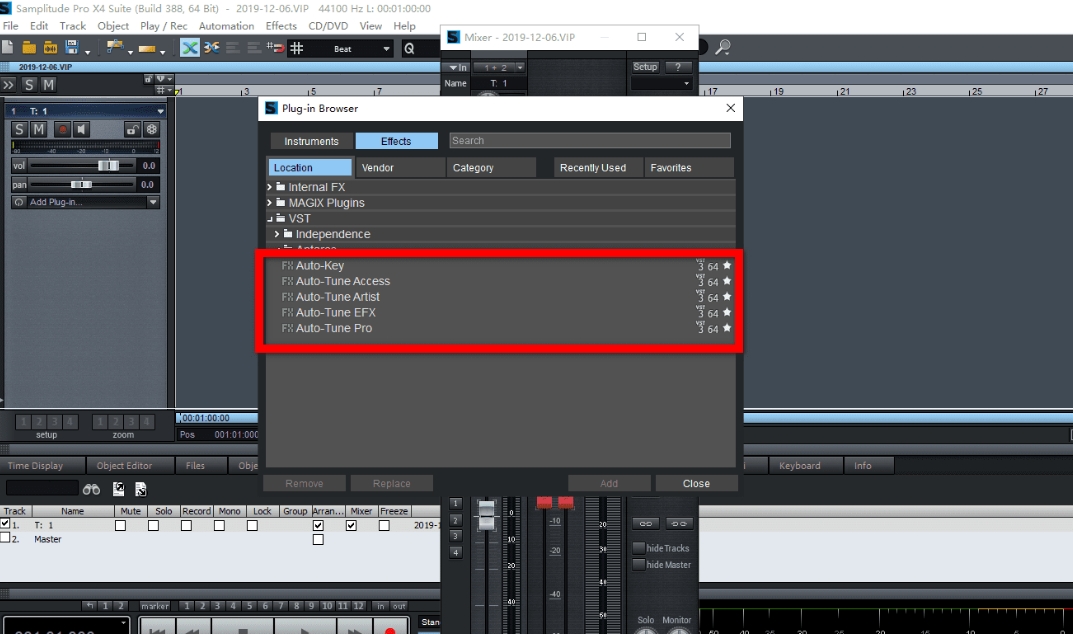Image resolution: width=1073 pixels, height=634 pixels.
Task: Click the Mixer channel fader handle
Action: click(x=486, y=514)
